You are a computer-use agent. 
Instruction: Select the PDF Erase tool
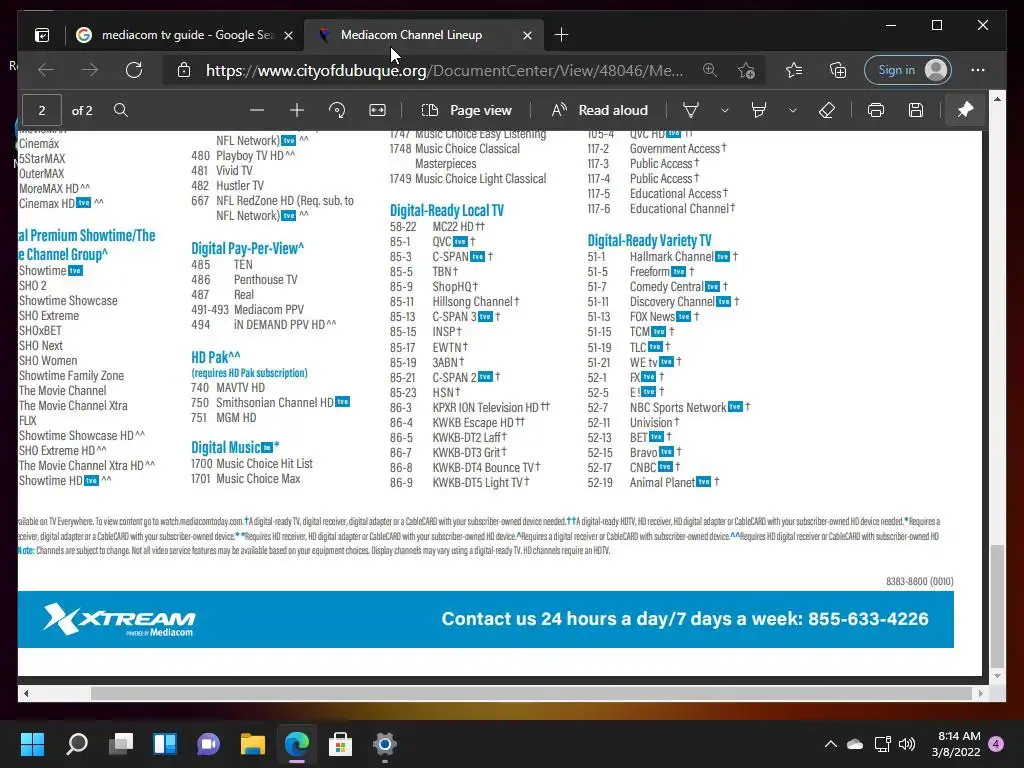[x=827, y=110]
